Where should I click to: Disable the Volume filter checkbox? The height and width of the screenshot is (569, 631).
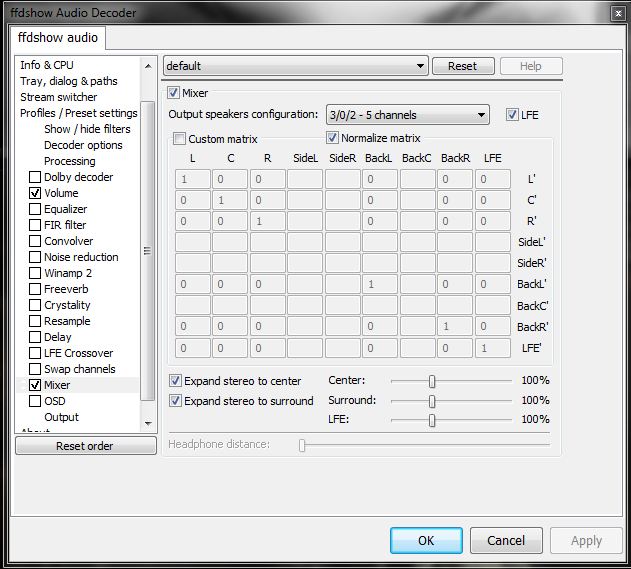coord(35,193)
